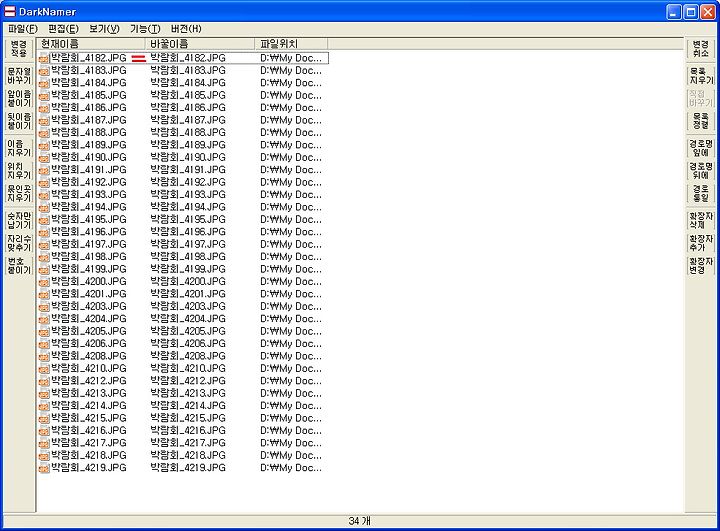Click the new name for 박람회_4206.JPG

[x=188, y=344]
